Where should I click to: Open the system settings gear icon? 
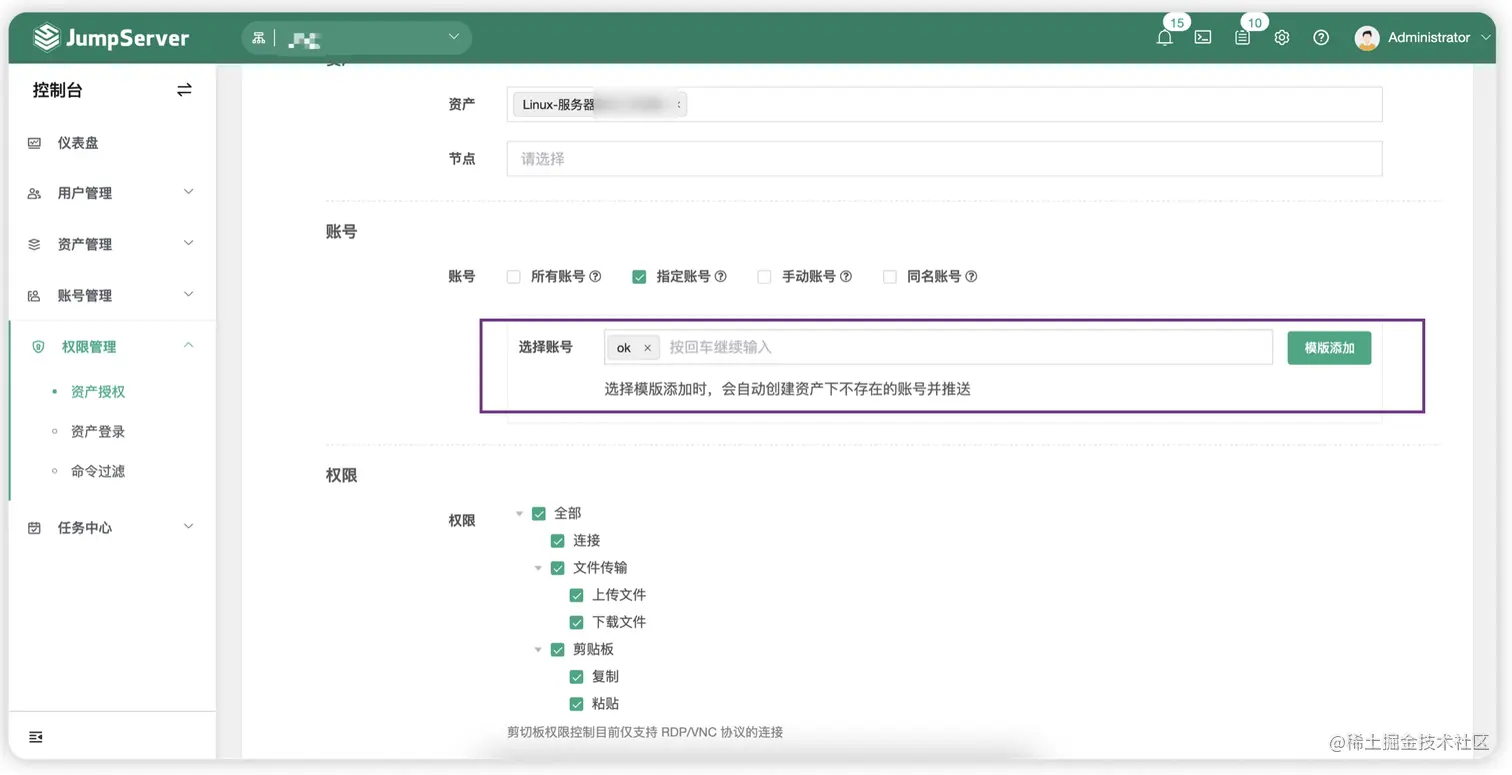pyautogui.click(x=1282, y=37)
